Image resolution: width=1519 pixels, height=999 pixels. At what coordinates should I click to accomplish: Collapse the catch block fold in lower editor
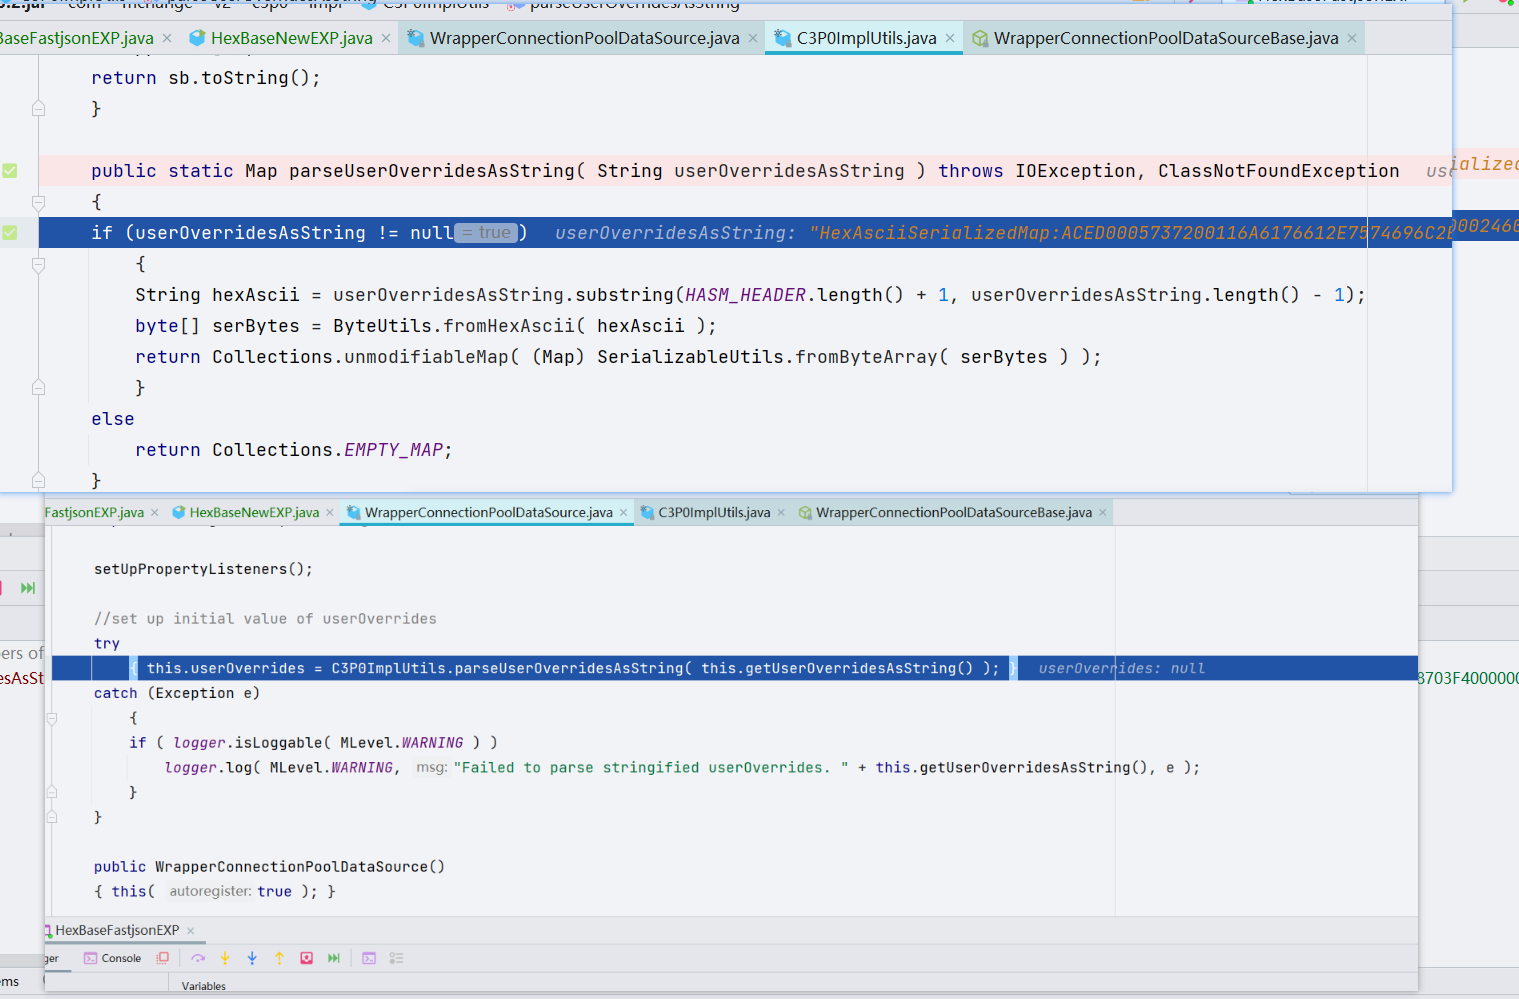coord(52,718)
